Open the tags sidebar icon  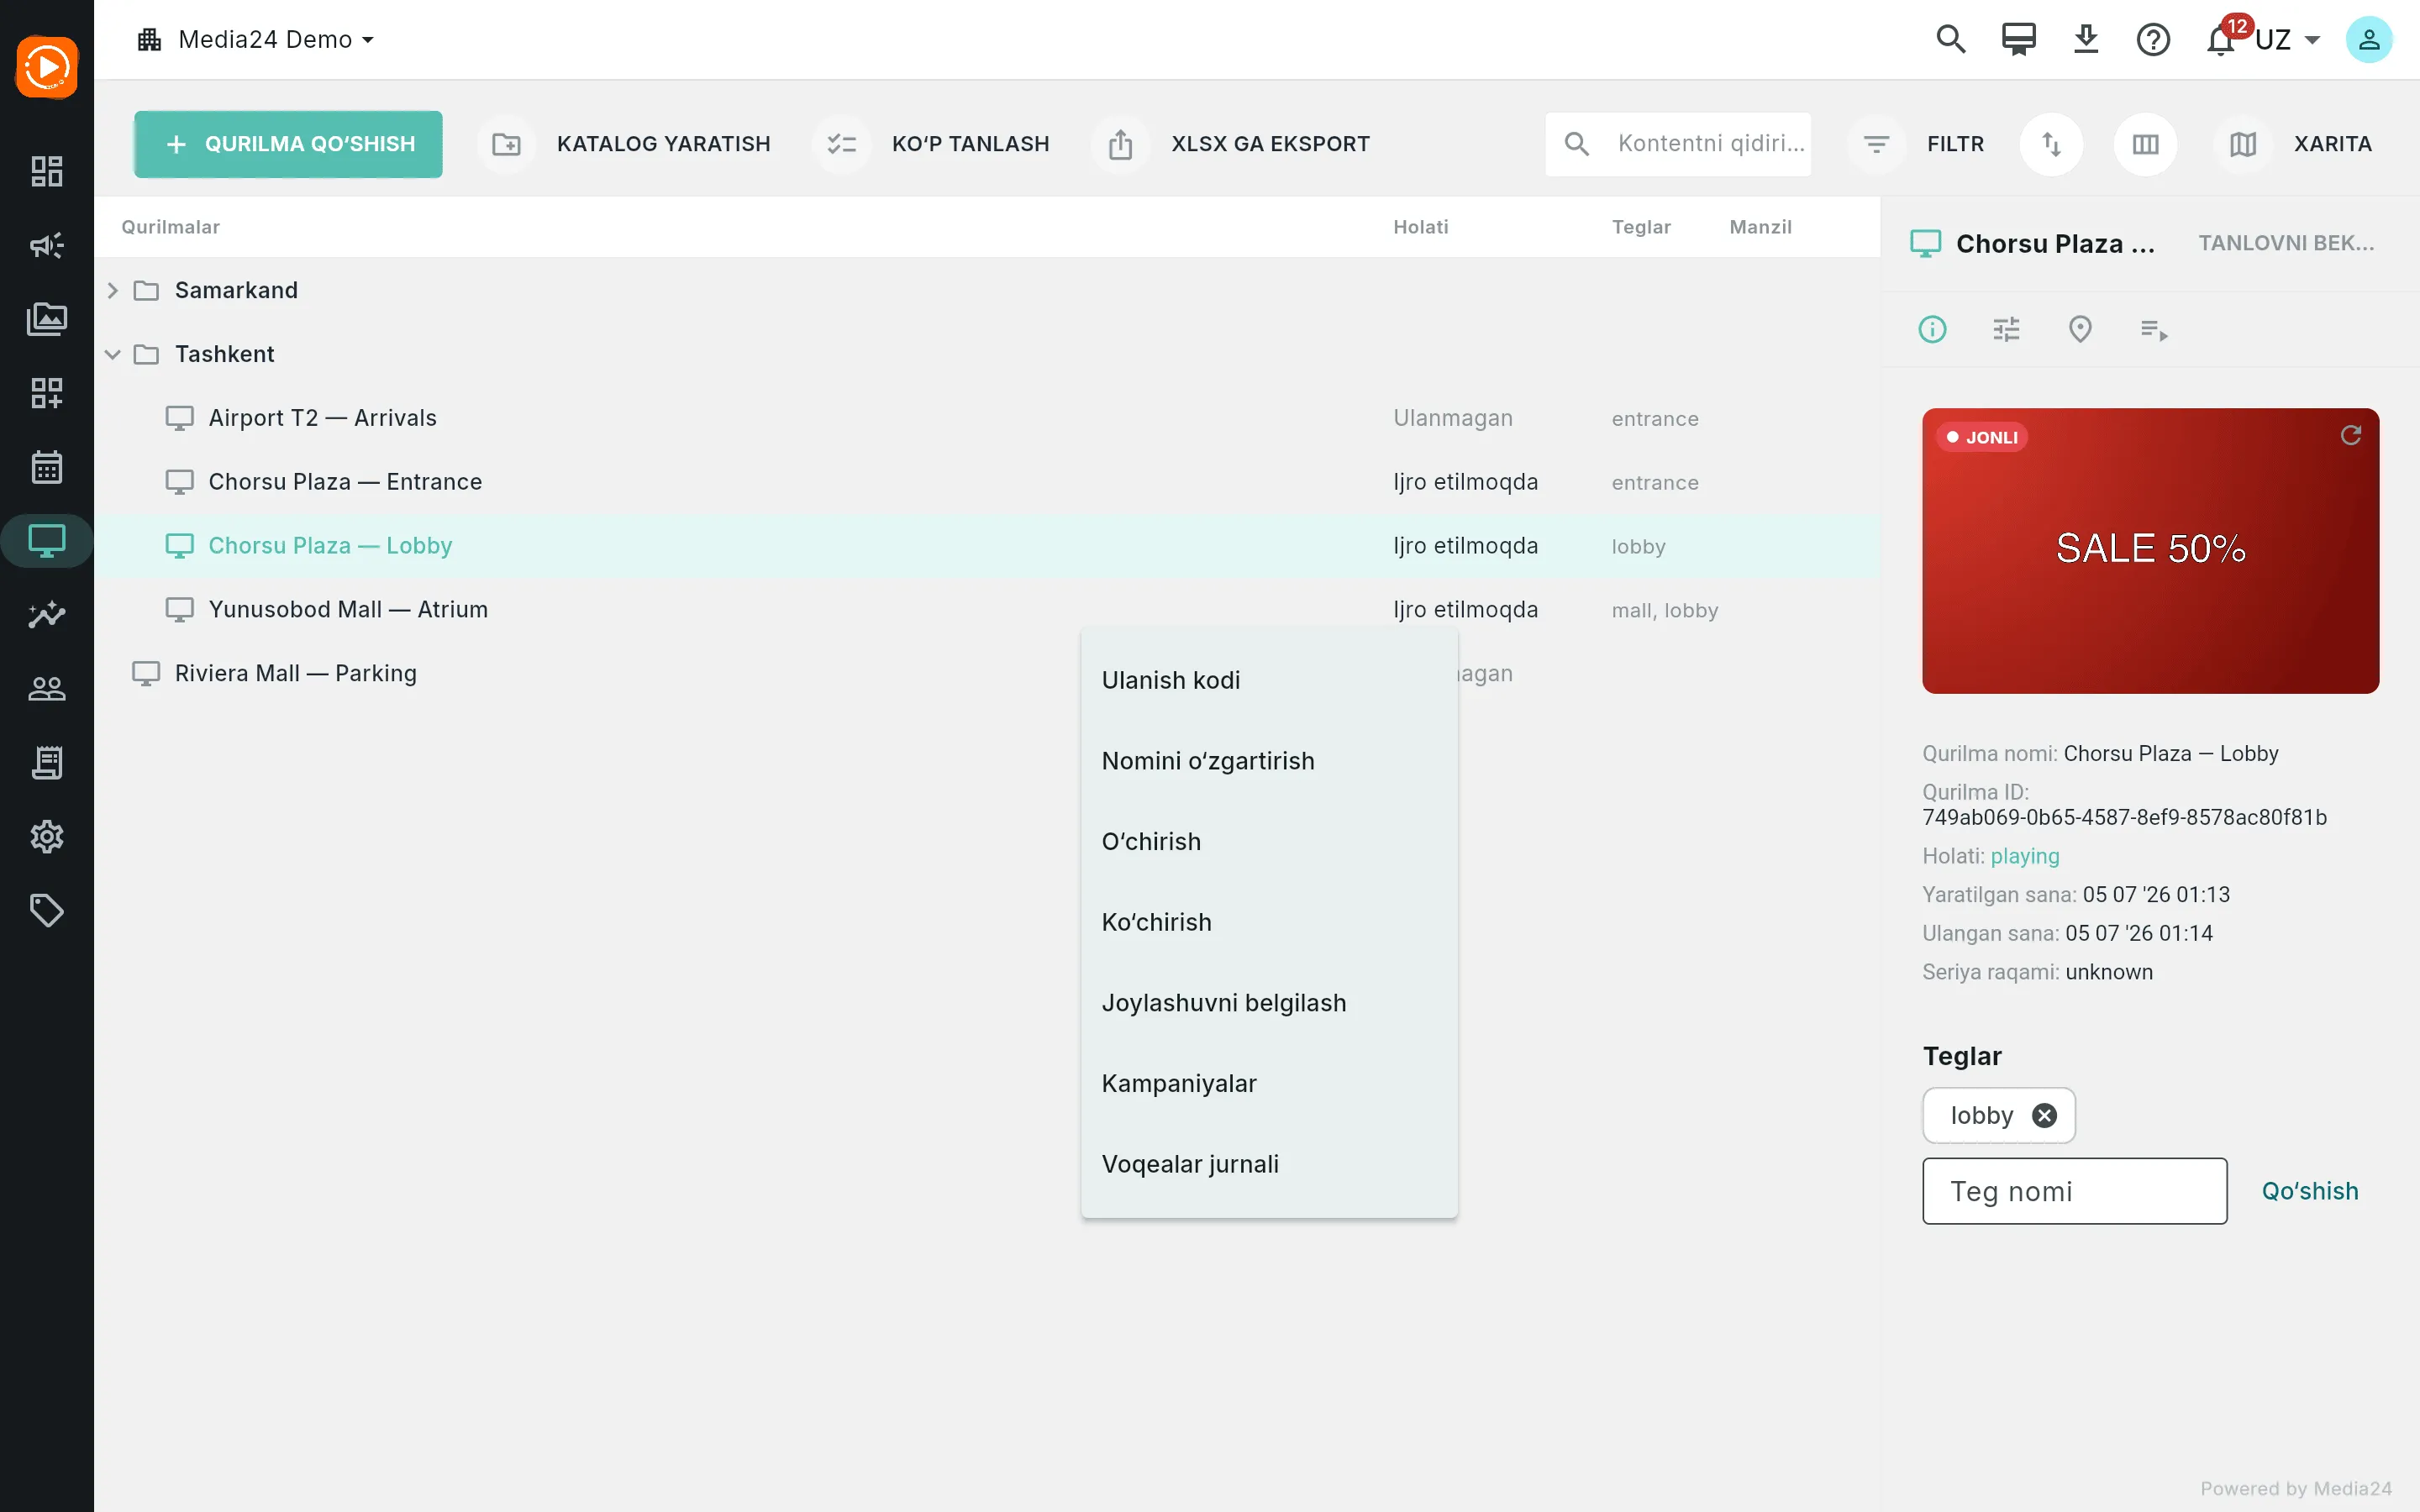coord(46,910)
